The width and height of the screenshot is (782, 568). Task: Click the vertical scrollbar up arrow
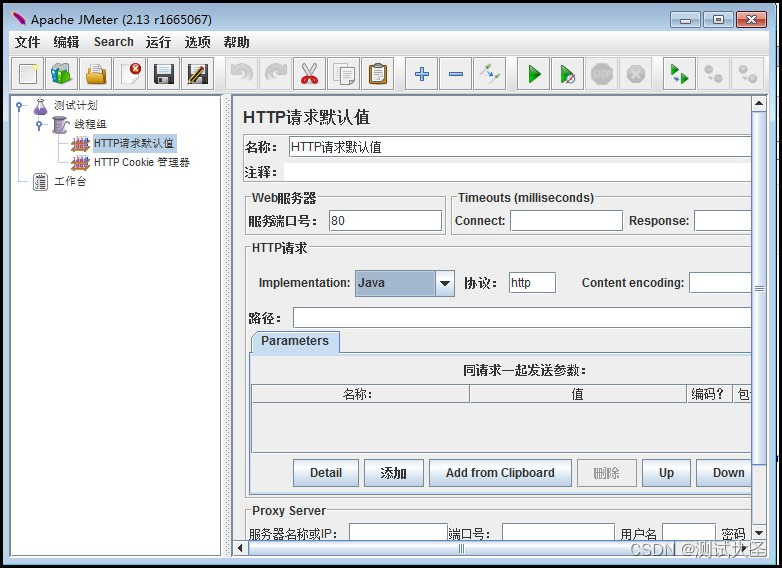759,104
